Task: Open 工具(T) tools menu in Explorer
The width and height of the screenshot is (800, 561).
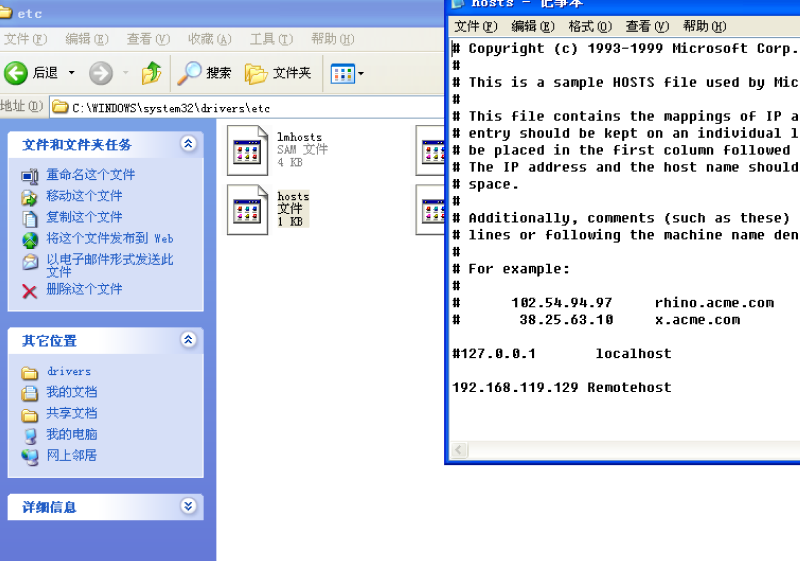Action: click(271, 39)
